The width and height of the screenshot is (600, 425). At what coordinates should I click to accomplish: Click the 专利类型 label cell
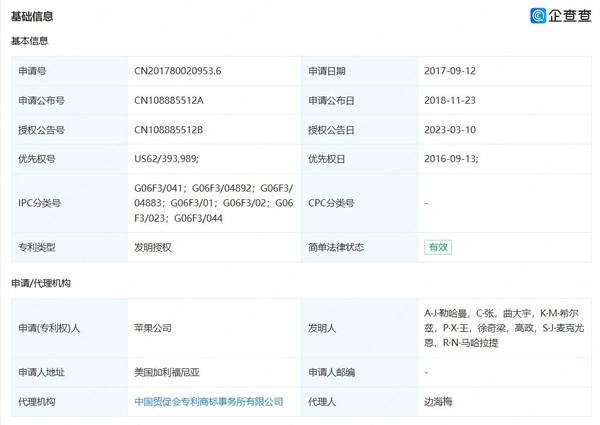pos(69,248)
